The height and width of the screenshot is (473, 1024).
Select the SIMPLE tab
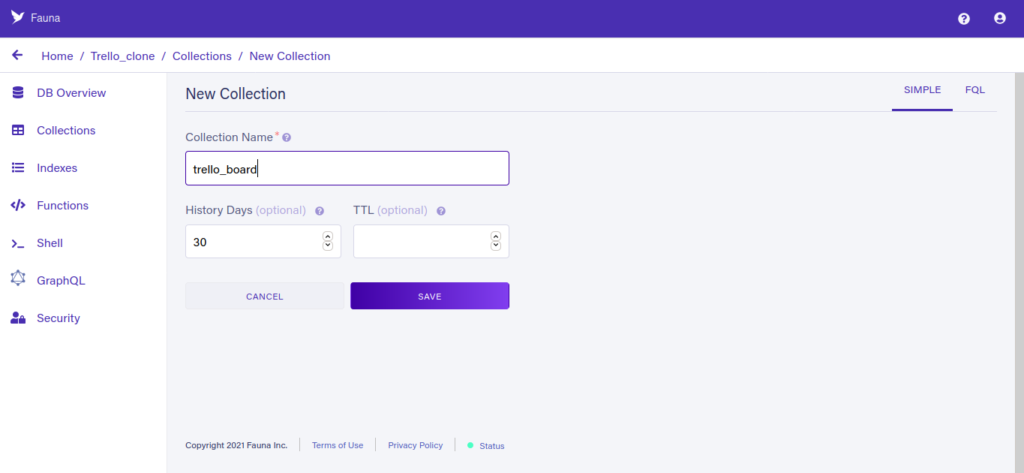(x=922, y=90)
